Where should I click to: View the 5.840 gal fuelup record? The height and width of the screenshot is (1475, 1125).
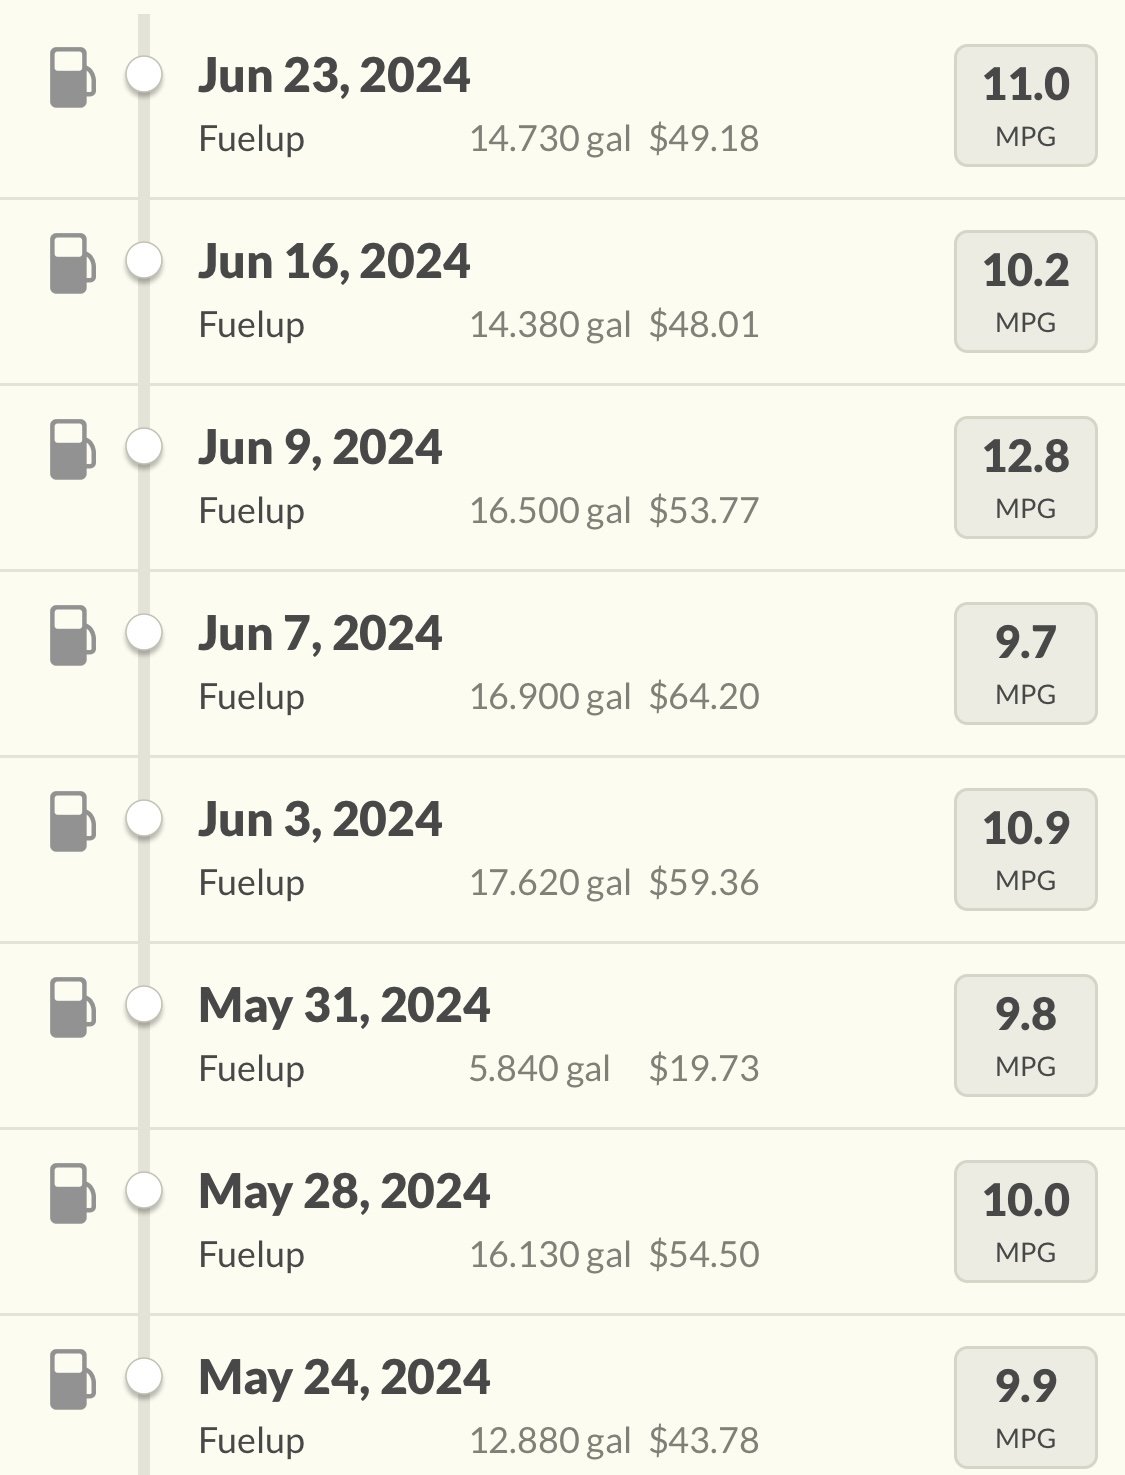coord(539,1069)
